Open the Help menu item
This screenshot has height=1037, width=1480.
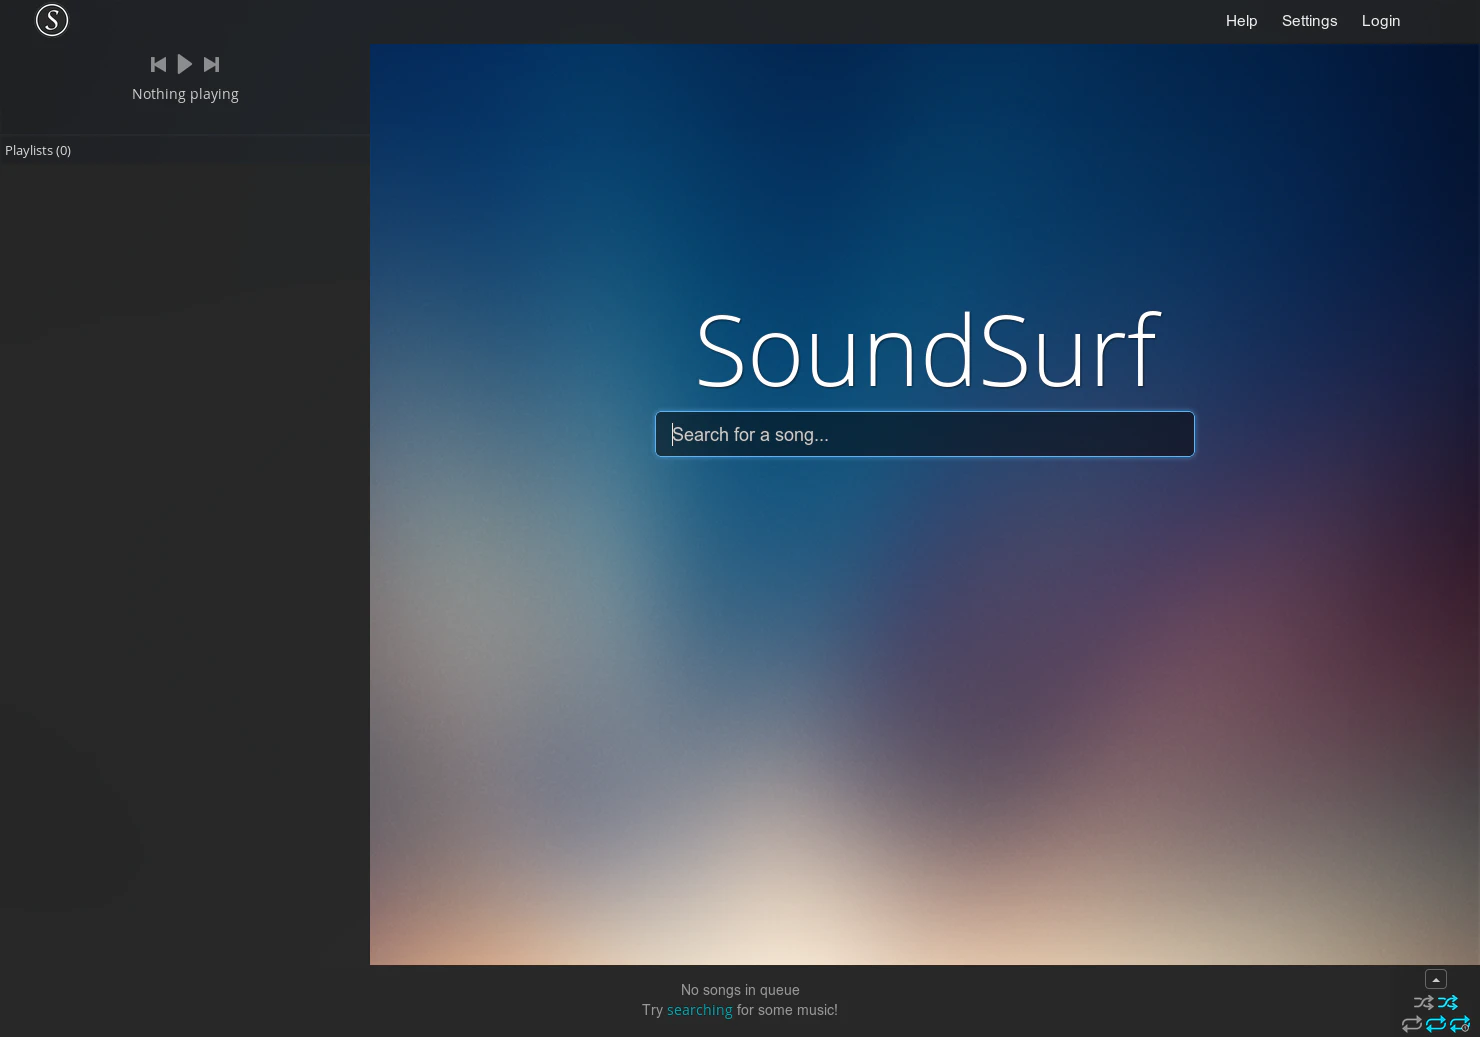[1241, 21]
